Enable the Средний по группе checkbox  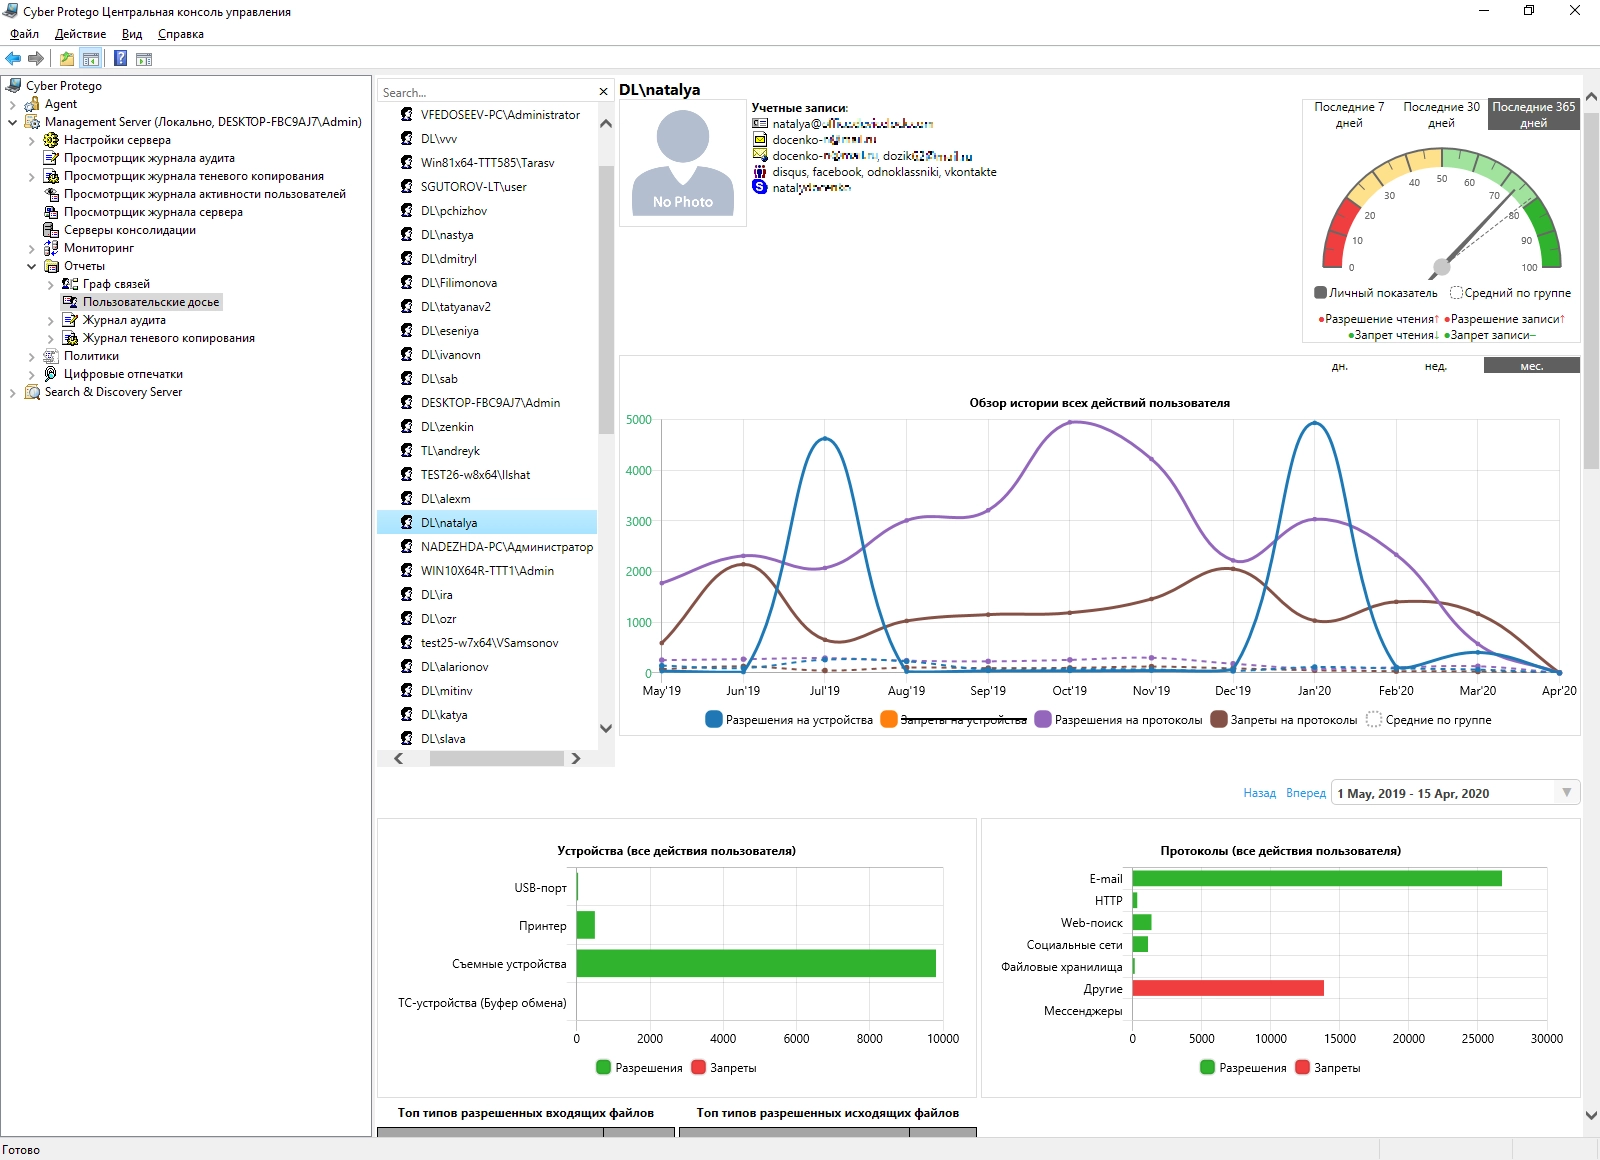(x=1456, y=293)
